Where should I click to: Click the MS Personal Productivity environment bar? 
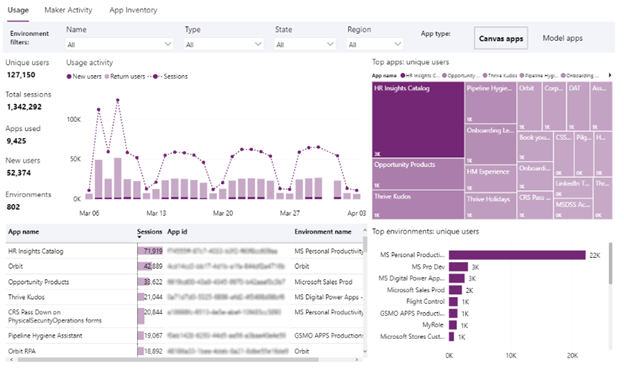[x=517, y=255]
